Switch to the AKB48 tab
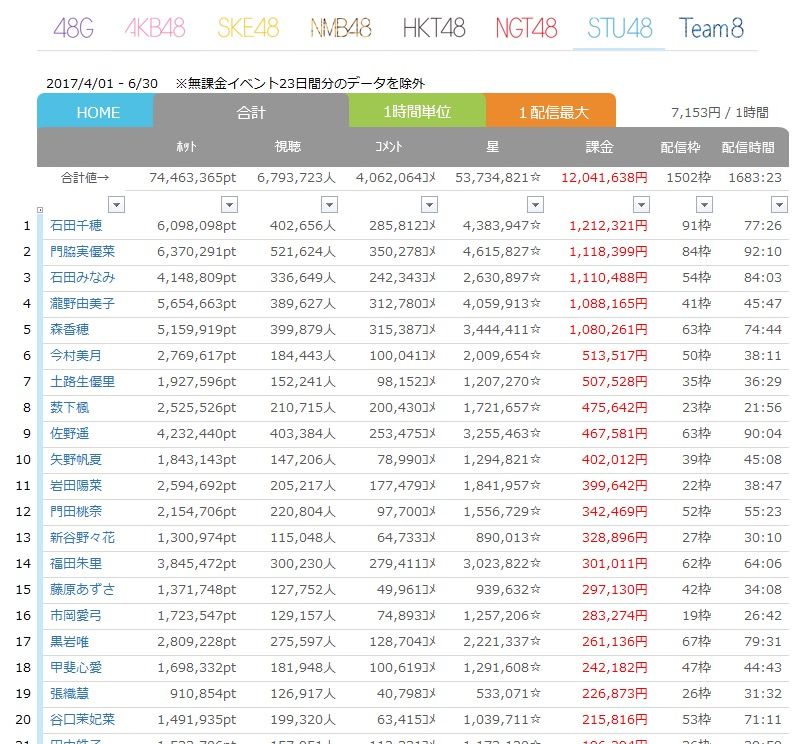This screenshot has height=744, width=808. [155, 28]
